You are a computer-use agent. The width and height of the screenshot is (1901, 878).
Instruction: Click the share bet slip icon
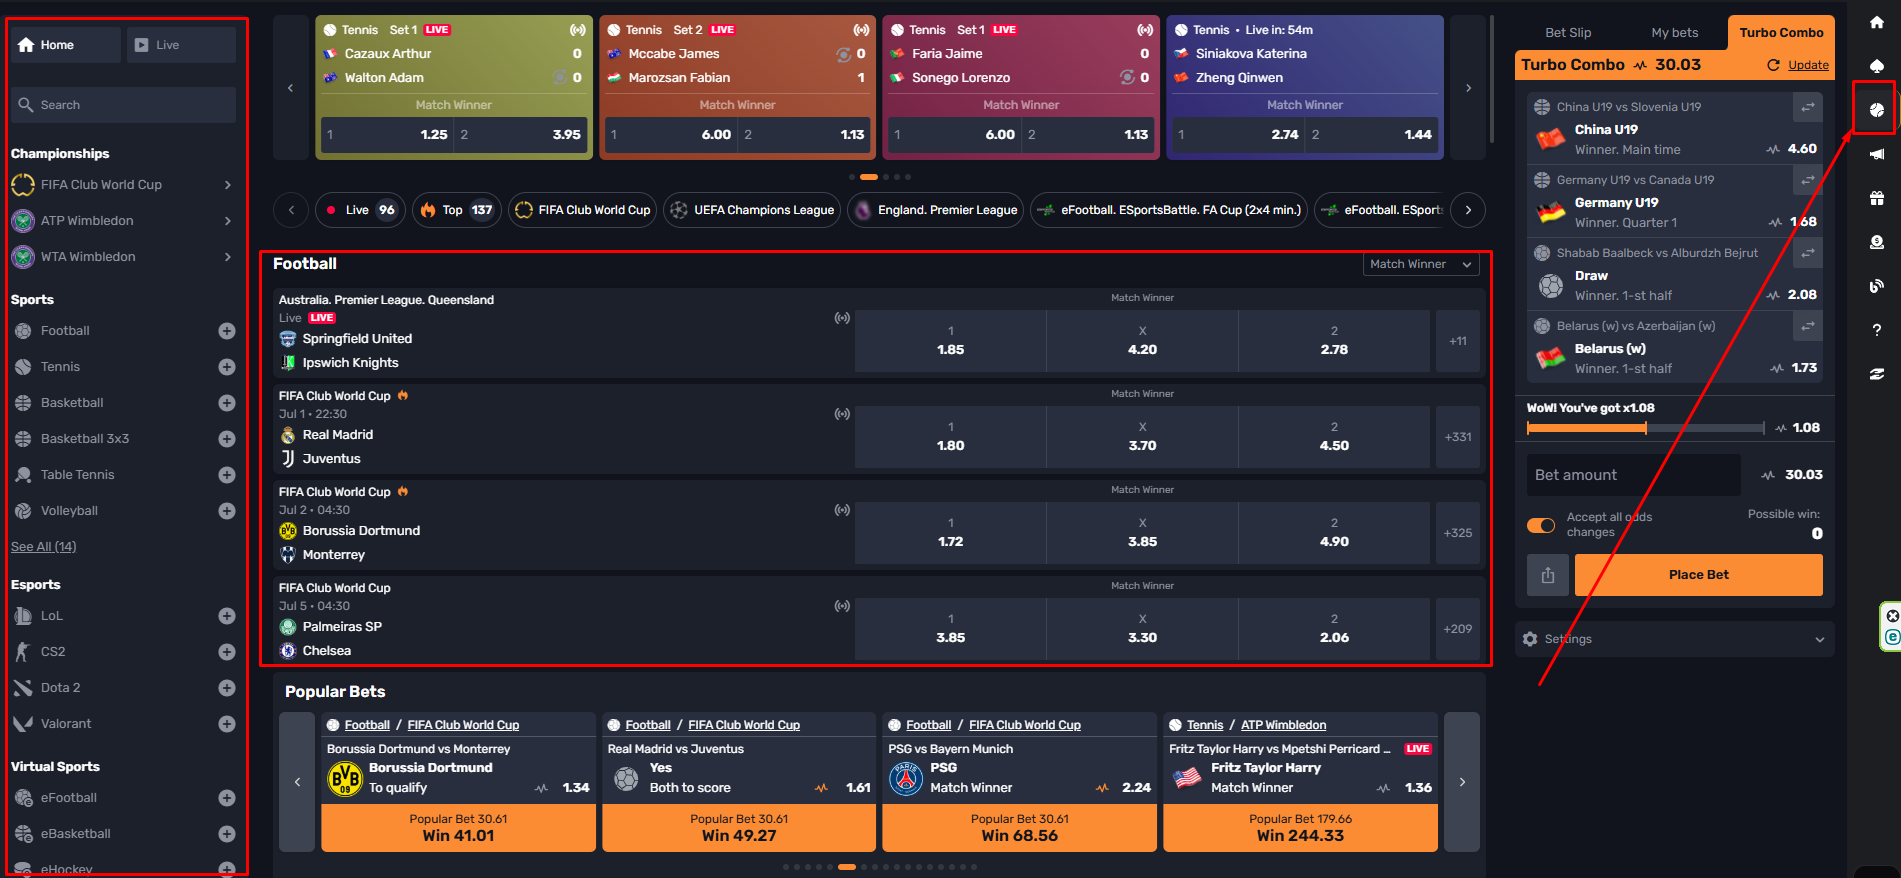tap(1548, 575)
